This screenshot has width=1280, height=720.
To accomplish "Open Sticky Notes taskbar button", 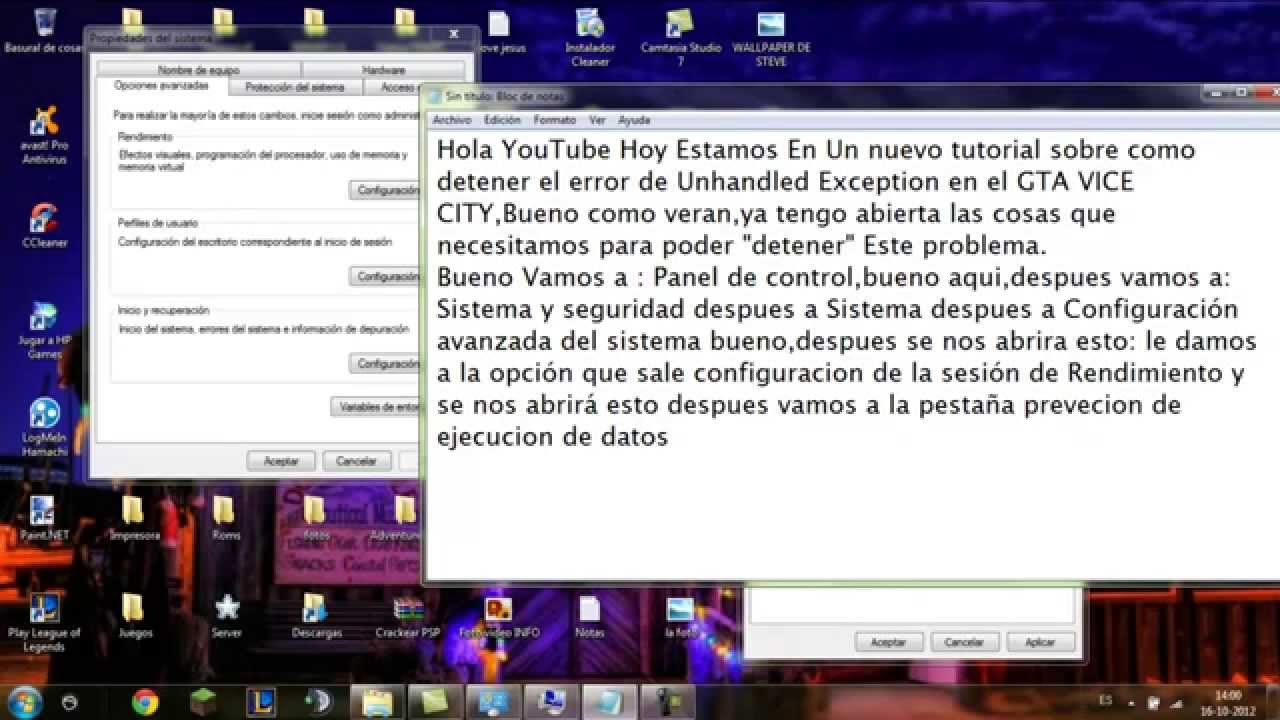I will pos(435,702).
